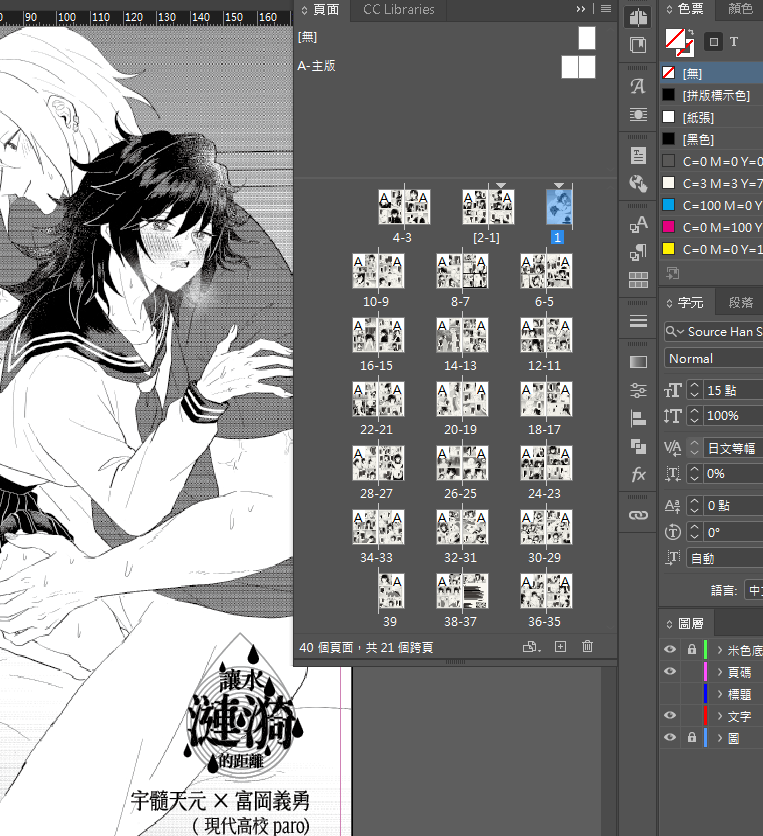Open the Pathfinder panel icon
Screen dimensions: 763x836
[638, 446]
